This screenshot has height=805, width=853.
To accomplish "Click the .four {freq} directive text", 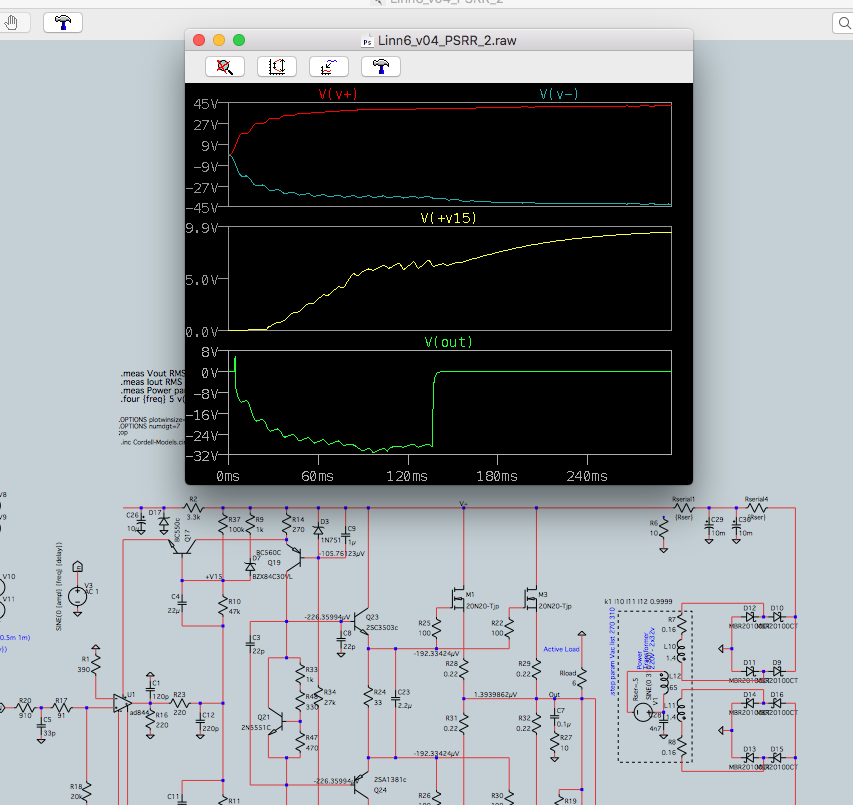I will point(152,399).
